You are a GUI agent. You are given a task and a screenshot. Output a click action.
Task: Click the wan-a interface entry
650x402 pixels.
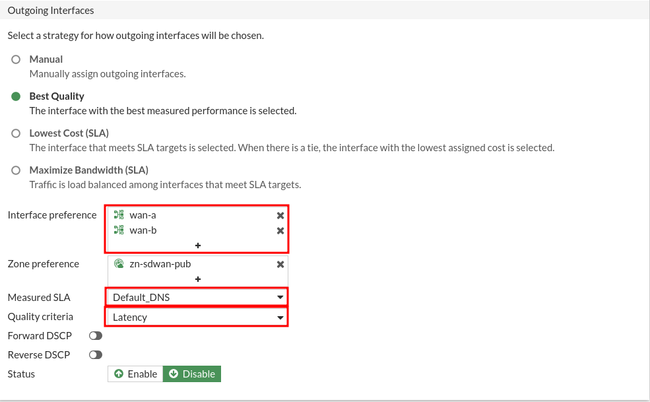point(143,215)
